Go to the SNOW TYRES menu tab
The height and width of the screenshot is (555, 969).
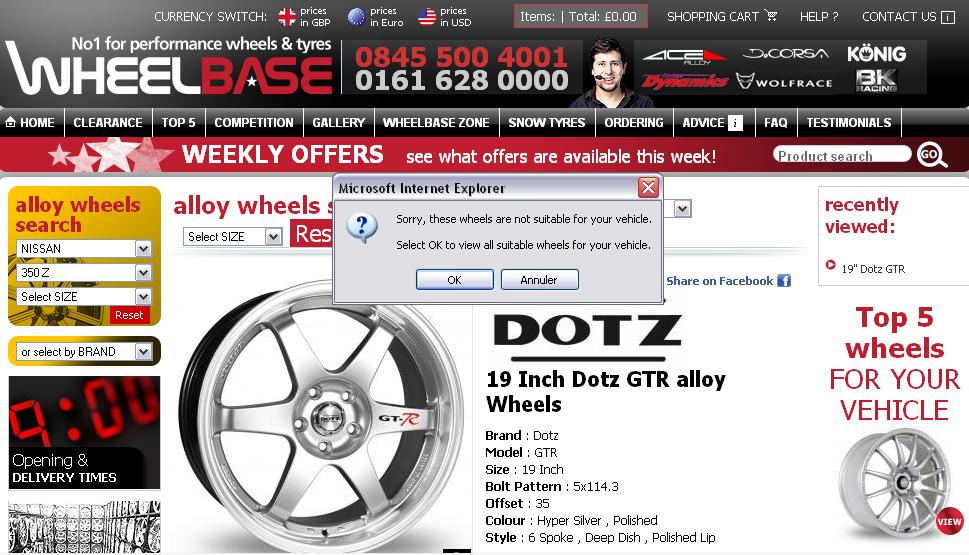pyautogui.click(x=546, y=122)
